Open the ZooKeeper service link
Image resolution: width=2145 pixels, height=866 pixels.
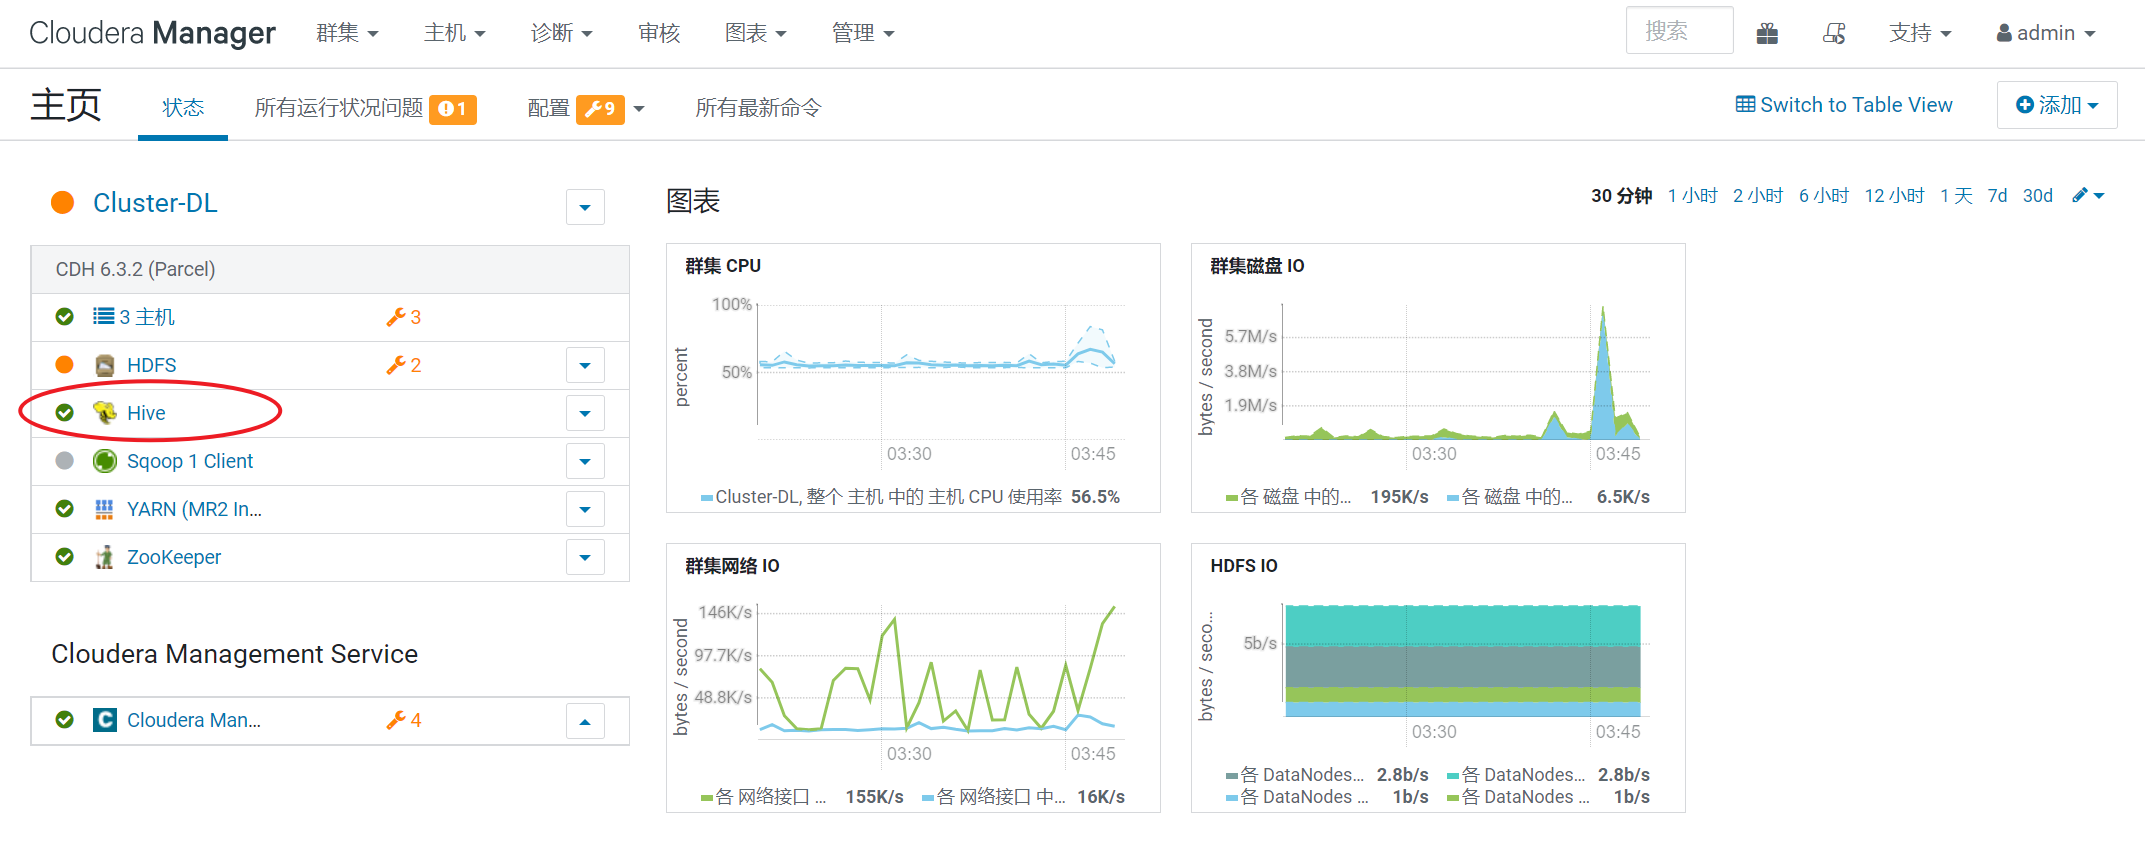(x=174, y=557)
